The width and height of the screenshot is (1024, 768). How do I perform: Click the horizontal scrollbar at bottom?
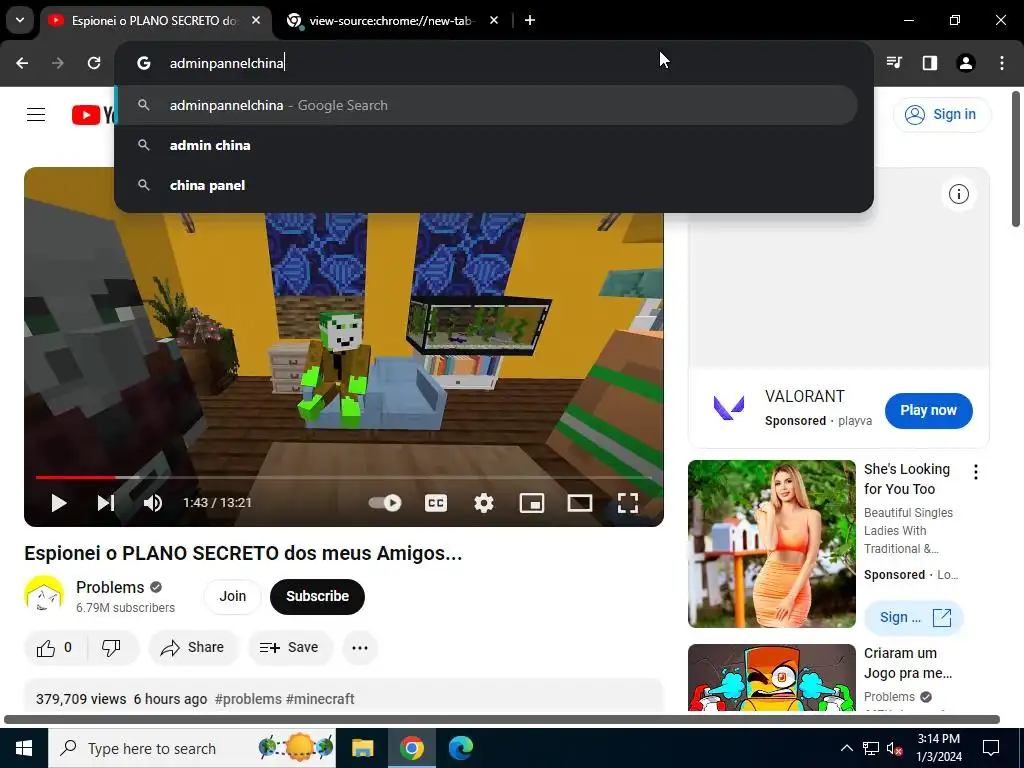tap(502, 720)
